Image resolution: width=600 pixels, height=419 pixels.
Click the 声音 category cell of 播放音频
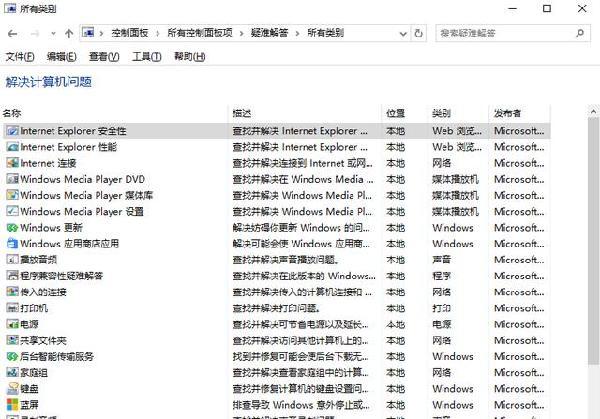click(441, 259)
